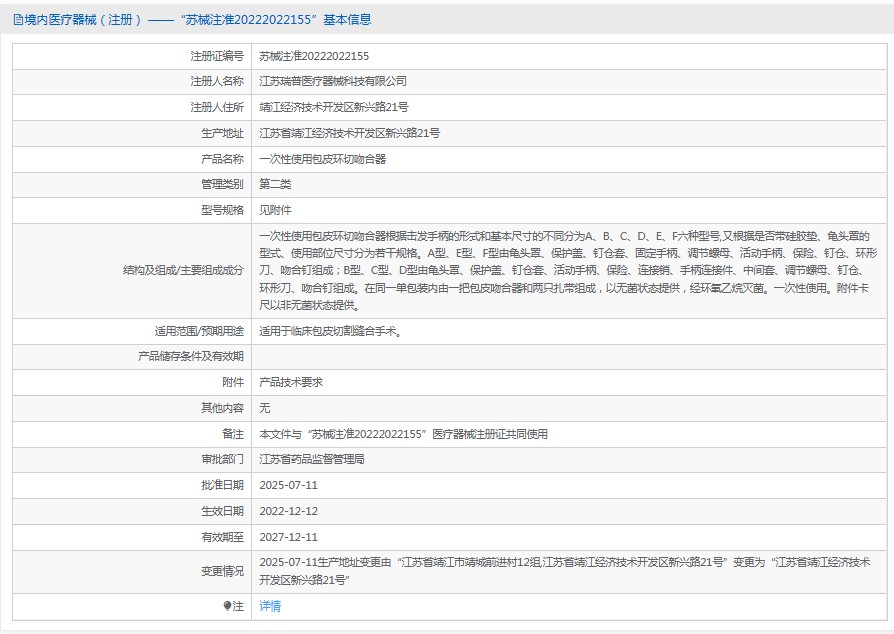Click the intended use text 适用于临床包皮切割缝合手术
The height and width of the screenshot is (634, 894).
331,331
